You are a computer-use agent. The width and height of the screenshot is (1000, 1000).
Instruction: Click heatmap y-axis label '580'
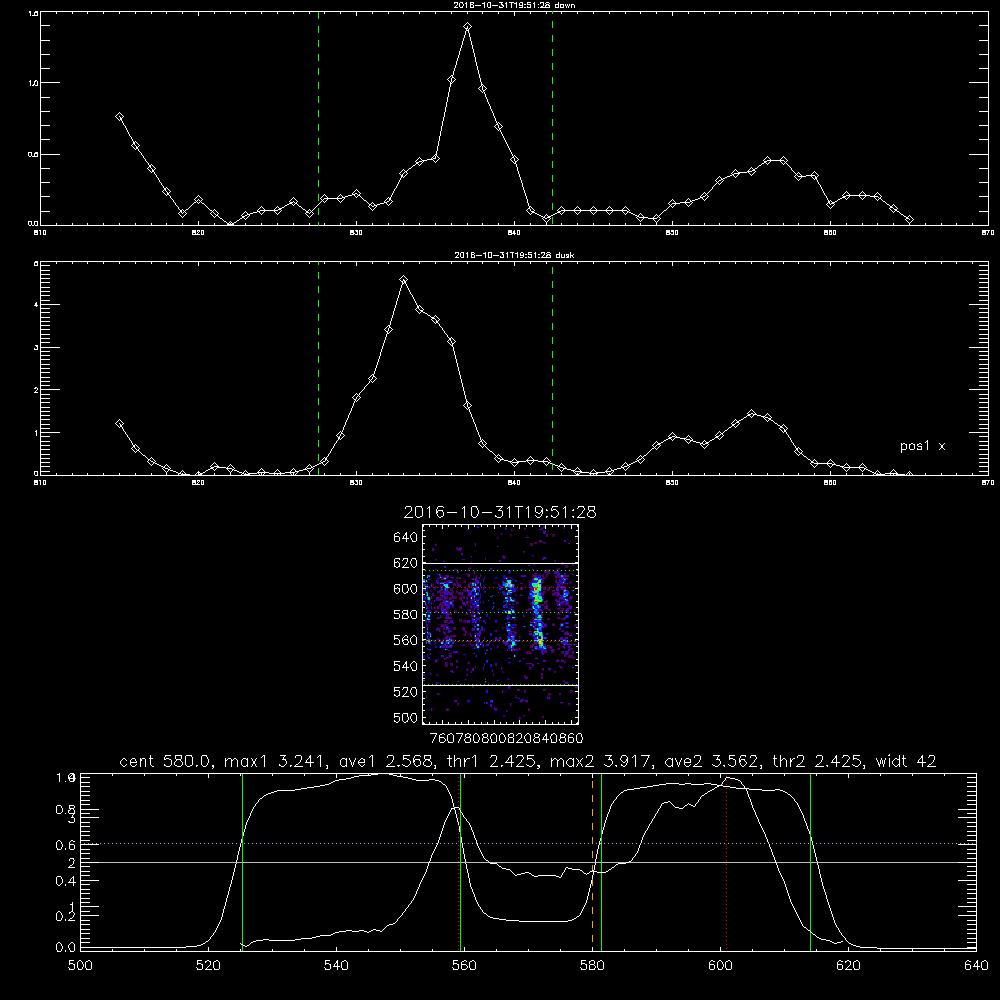(406, 615)
